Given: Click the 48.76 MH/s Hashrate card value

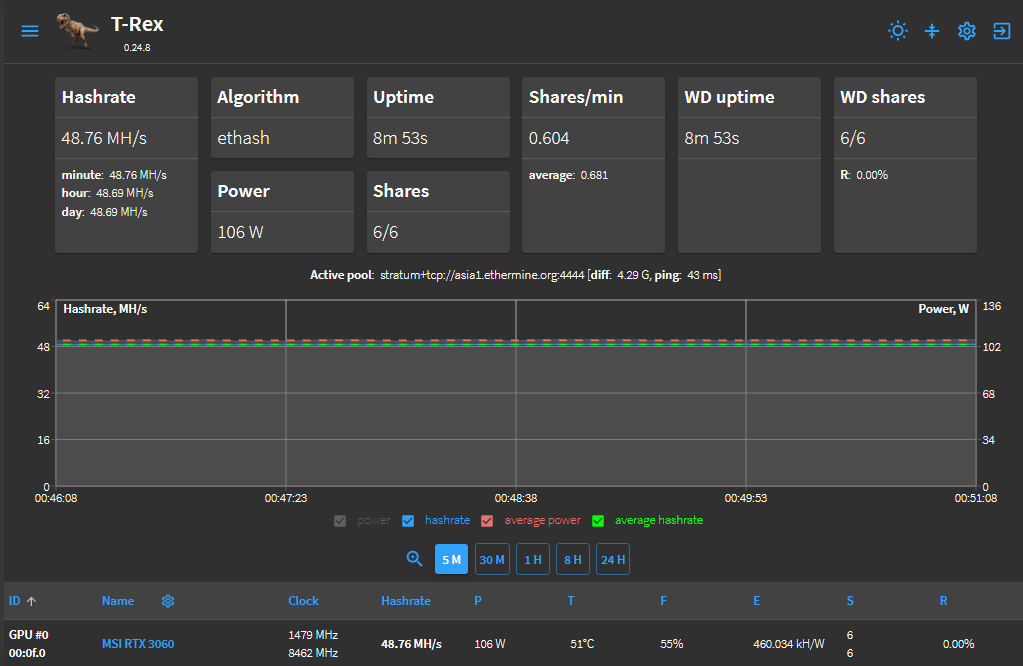Looking at the screenshot, I should tap(104, 138).
